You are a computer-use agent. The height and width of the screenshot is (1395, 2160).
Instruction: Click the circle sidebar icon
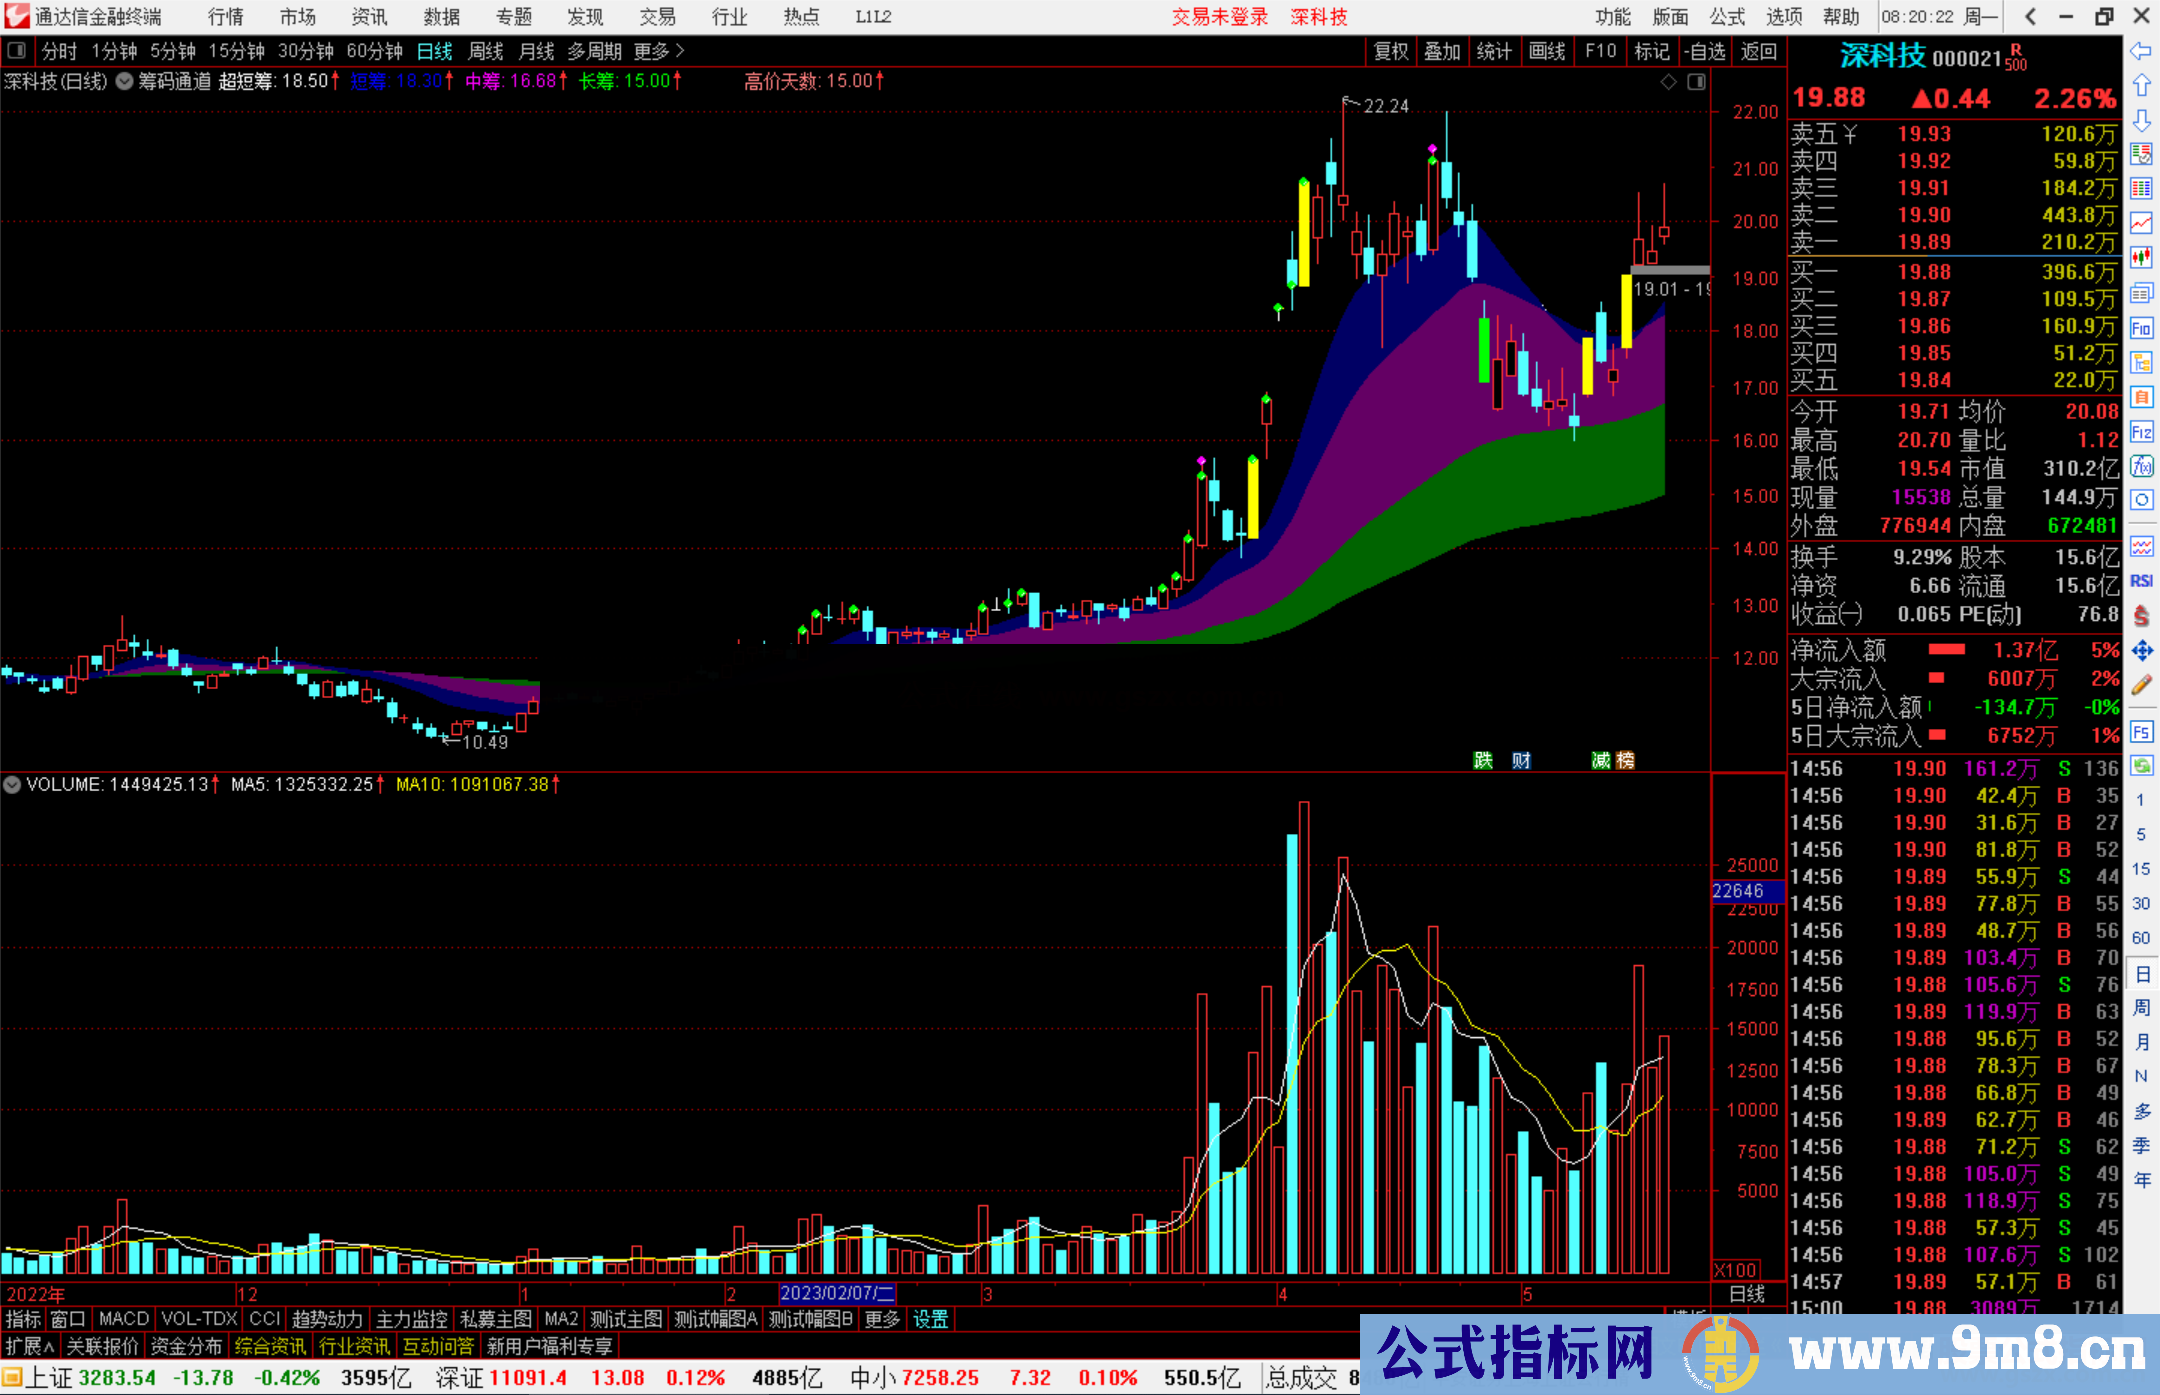coord(2141,499)
